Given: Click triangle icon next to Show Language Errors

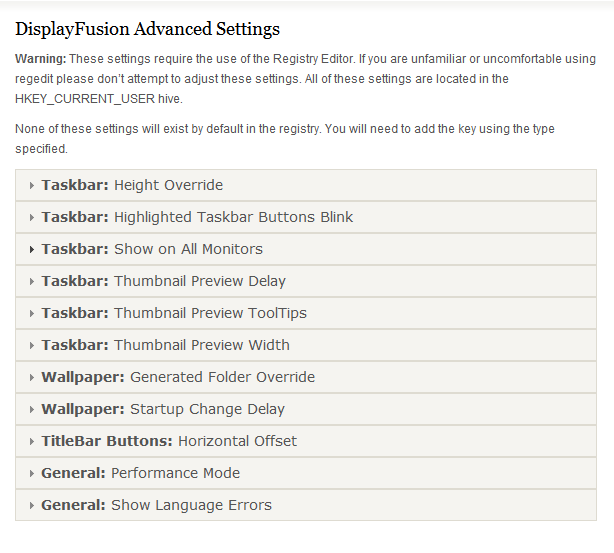Looking at the screenshot, I should [32, 505].
